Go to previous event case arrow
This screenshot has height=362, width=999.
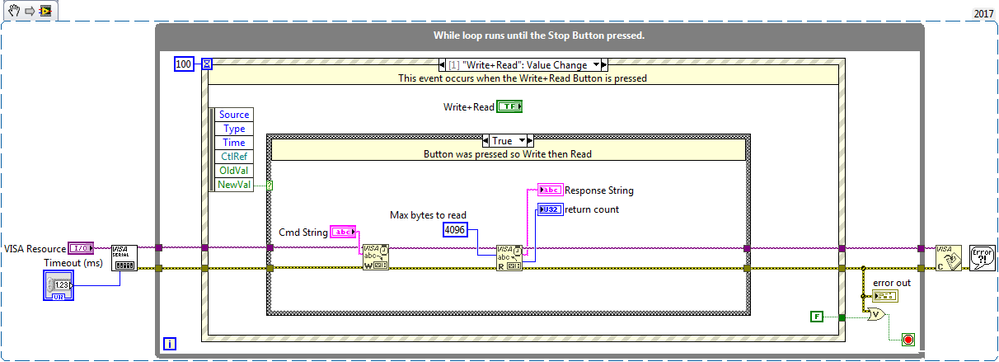pyautogui.click(x=442, y=64)
